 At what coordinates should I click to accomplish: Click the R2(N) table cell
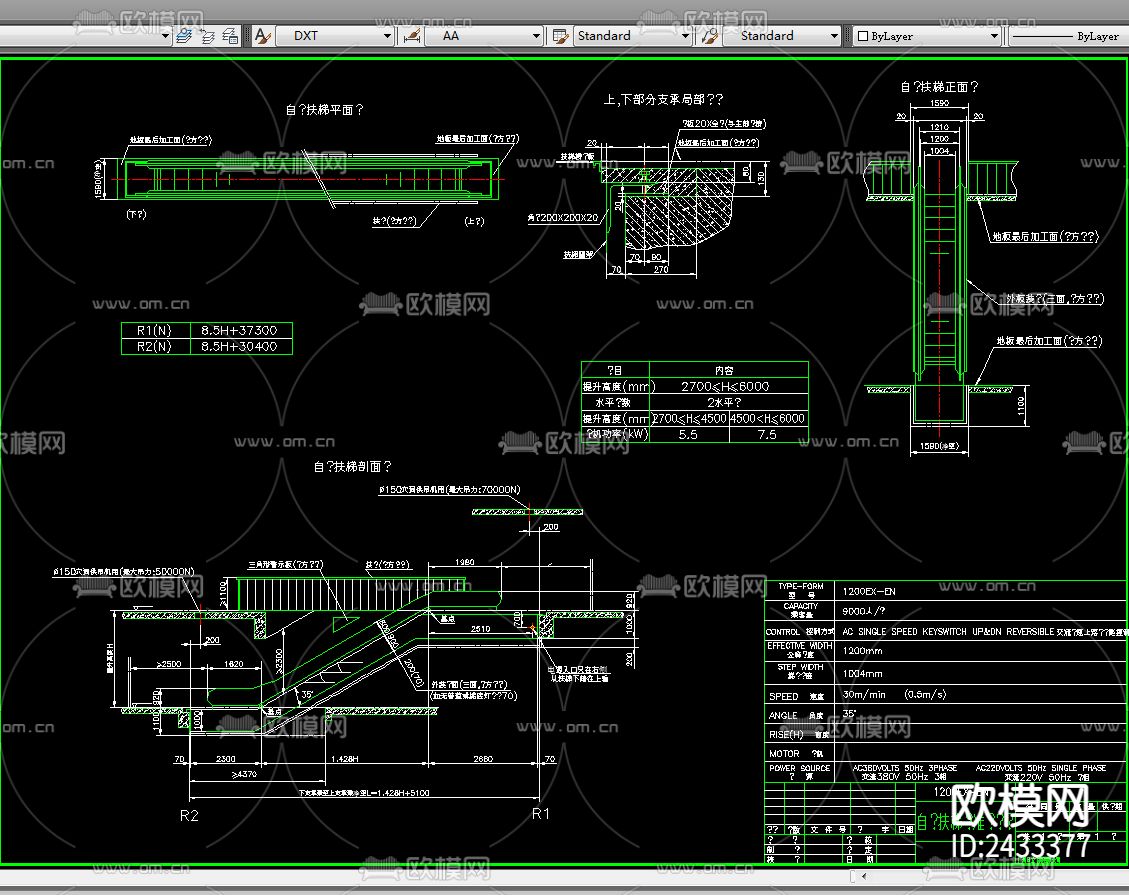pyautogui.click(x=154, y=346)
